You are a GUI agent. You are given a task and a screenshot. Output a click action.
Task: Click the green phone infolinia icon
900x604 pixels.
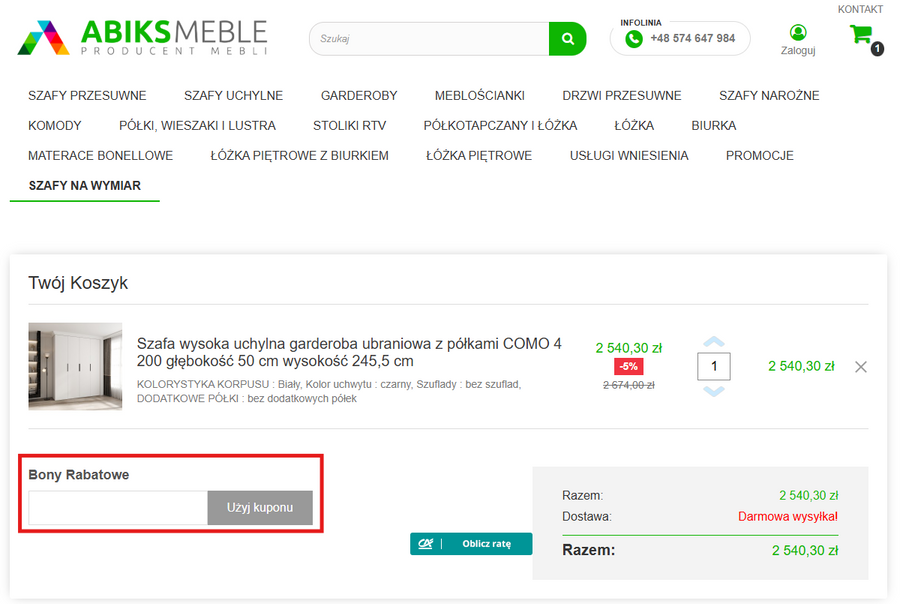(633, 39)
